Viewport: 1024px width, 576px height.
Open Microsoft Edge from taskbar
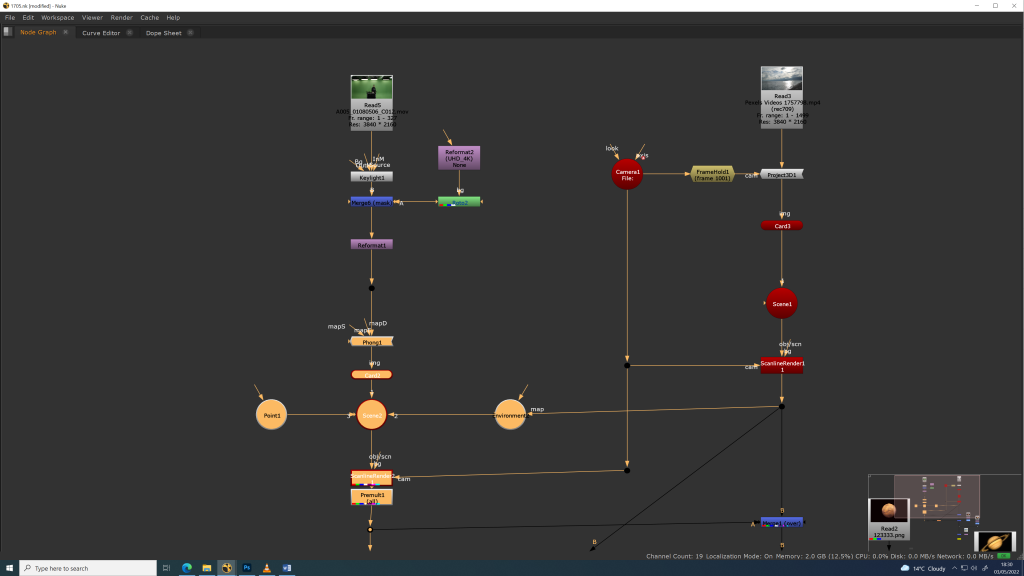pos(187,568)
